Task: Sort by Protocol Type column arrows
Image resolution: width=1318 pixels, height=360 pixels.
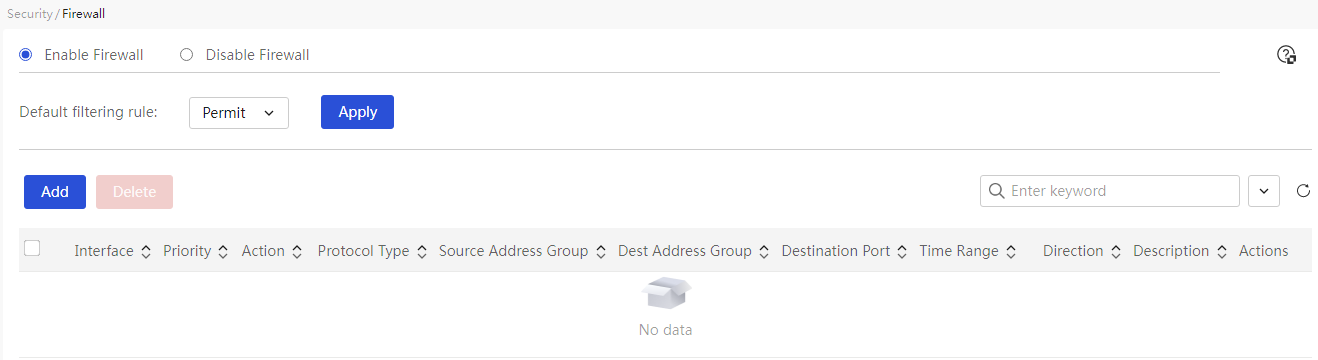Action: (x=422, y=252)
